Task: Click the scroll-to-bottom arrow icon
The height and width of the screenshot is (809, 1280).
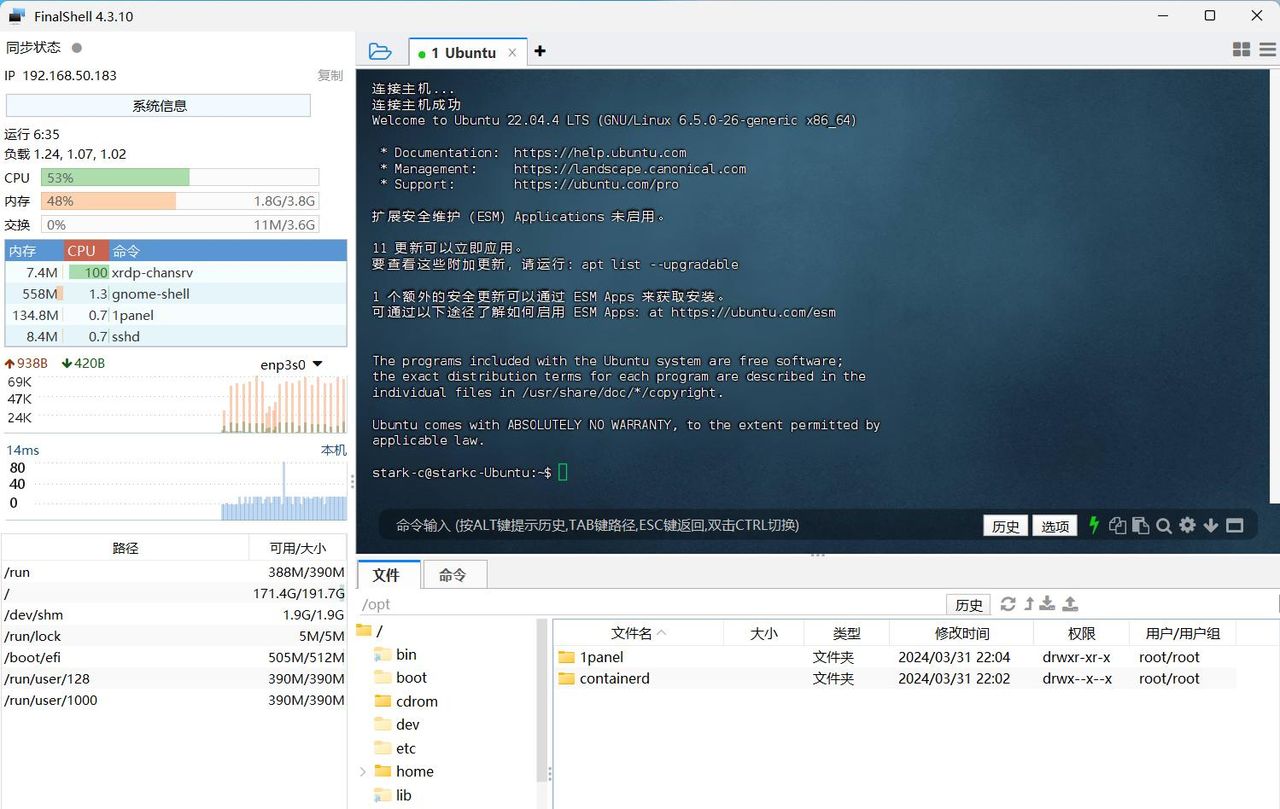Action: point(1210,525)
